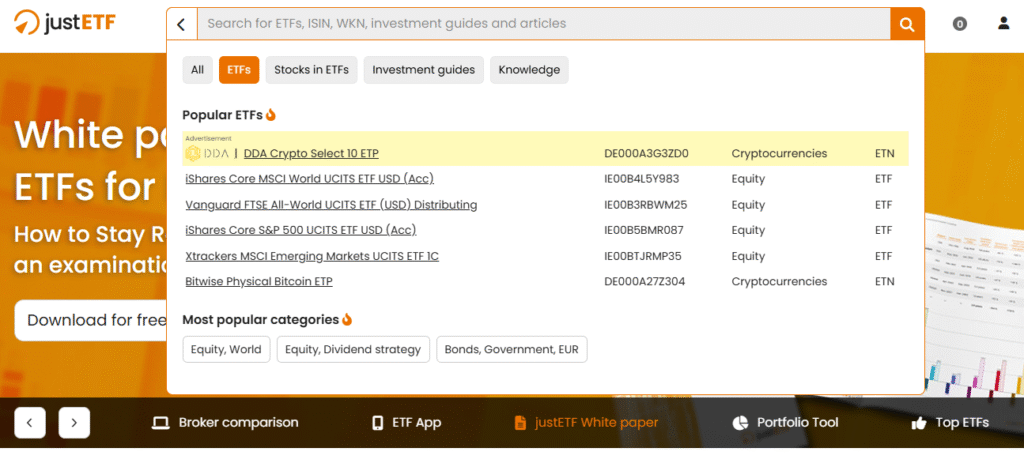Click the back arrow in search bar
Screen dimensions: 1024x467
(181, 24)
